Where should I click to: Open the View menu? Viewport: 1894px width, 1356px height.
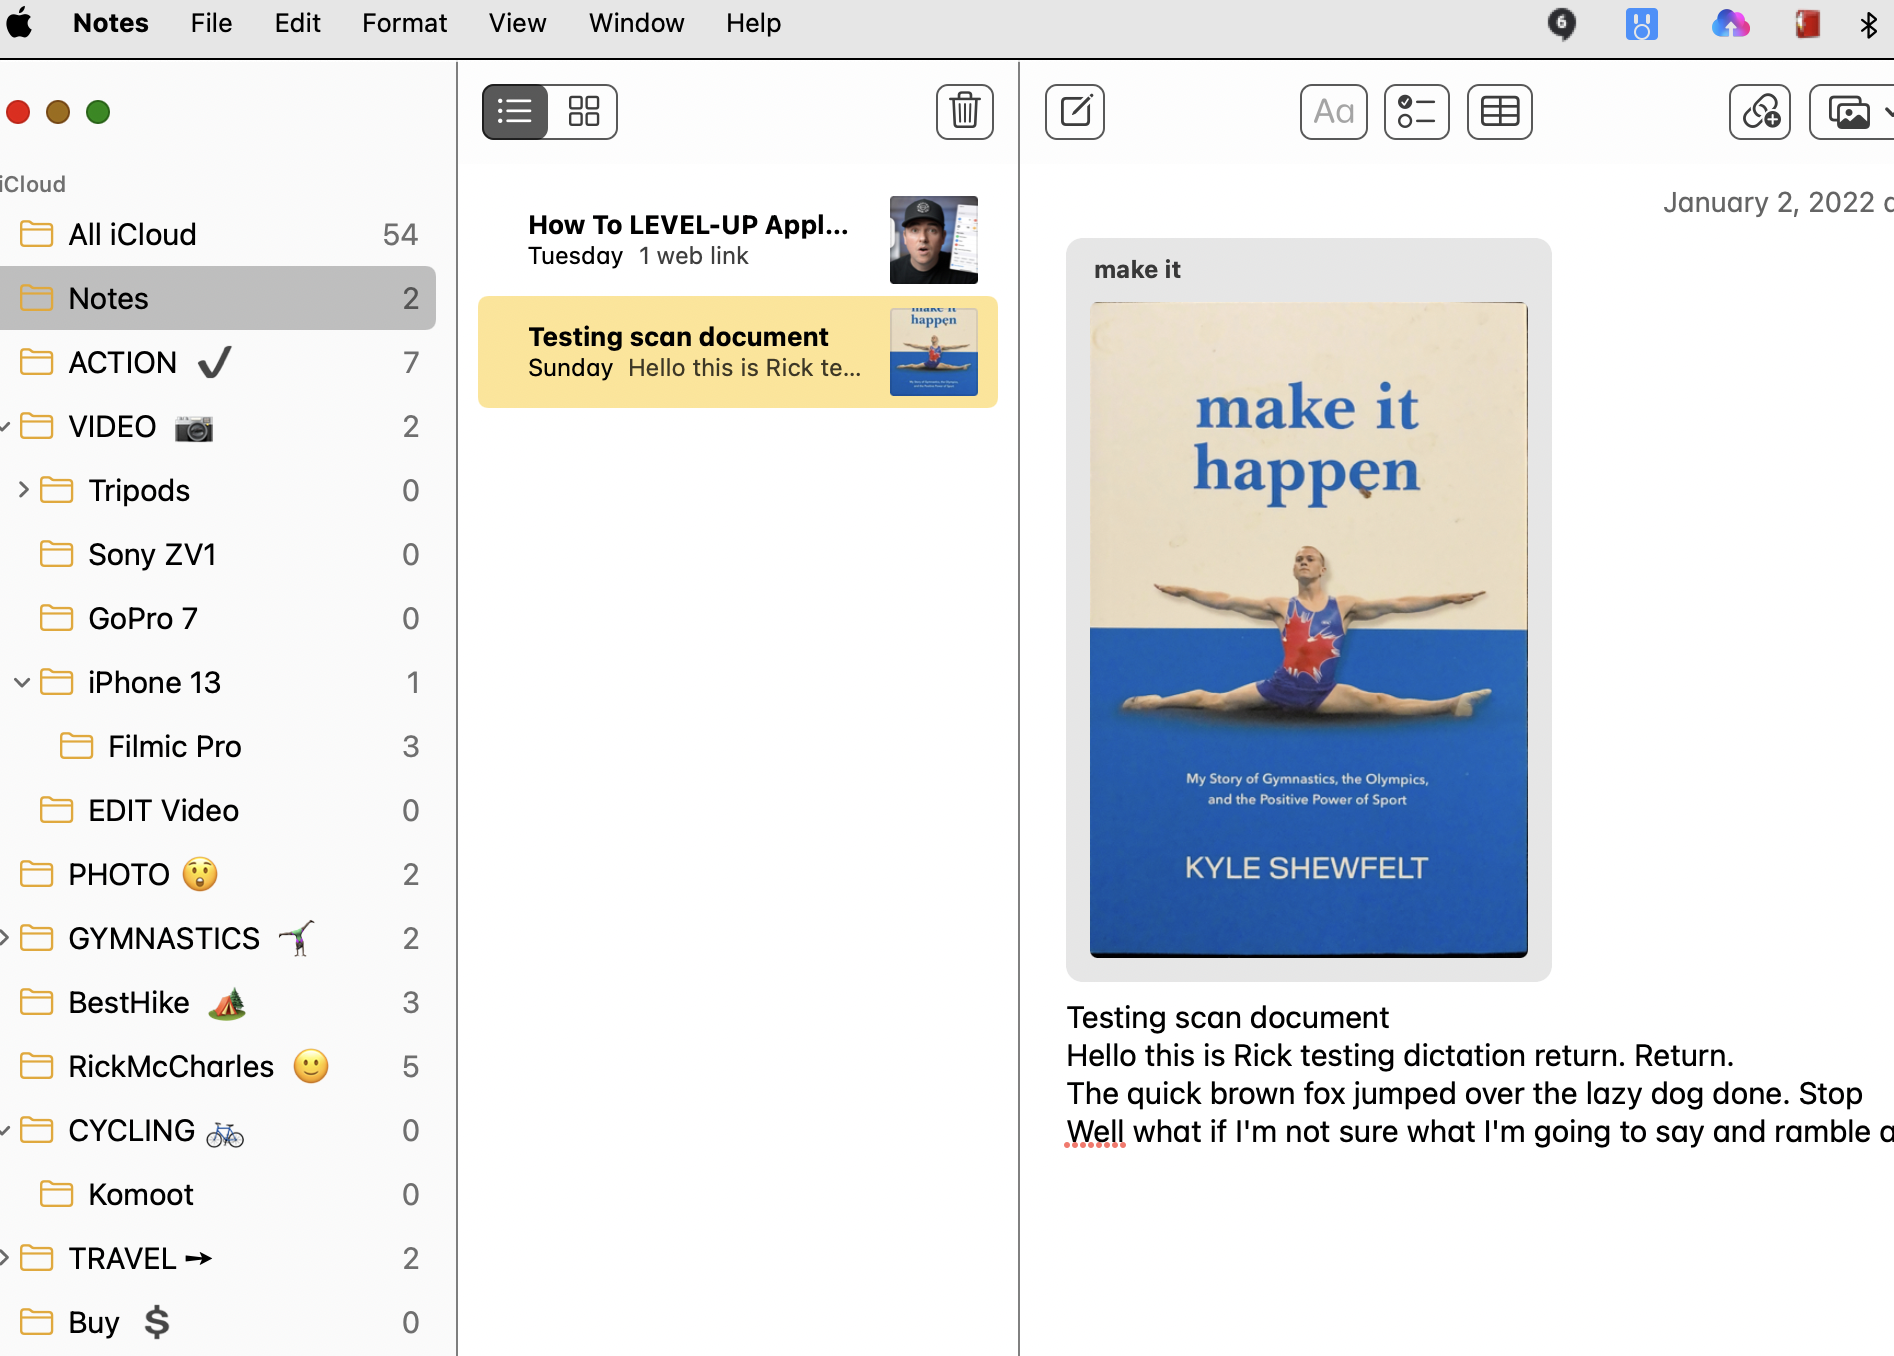pyautogui.click(x=517, y=23)
